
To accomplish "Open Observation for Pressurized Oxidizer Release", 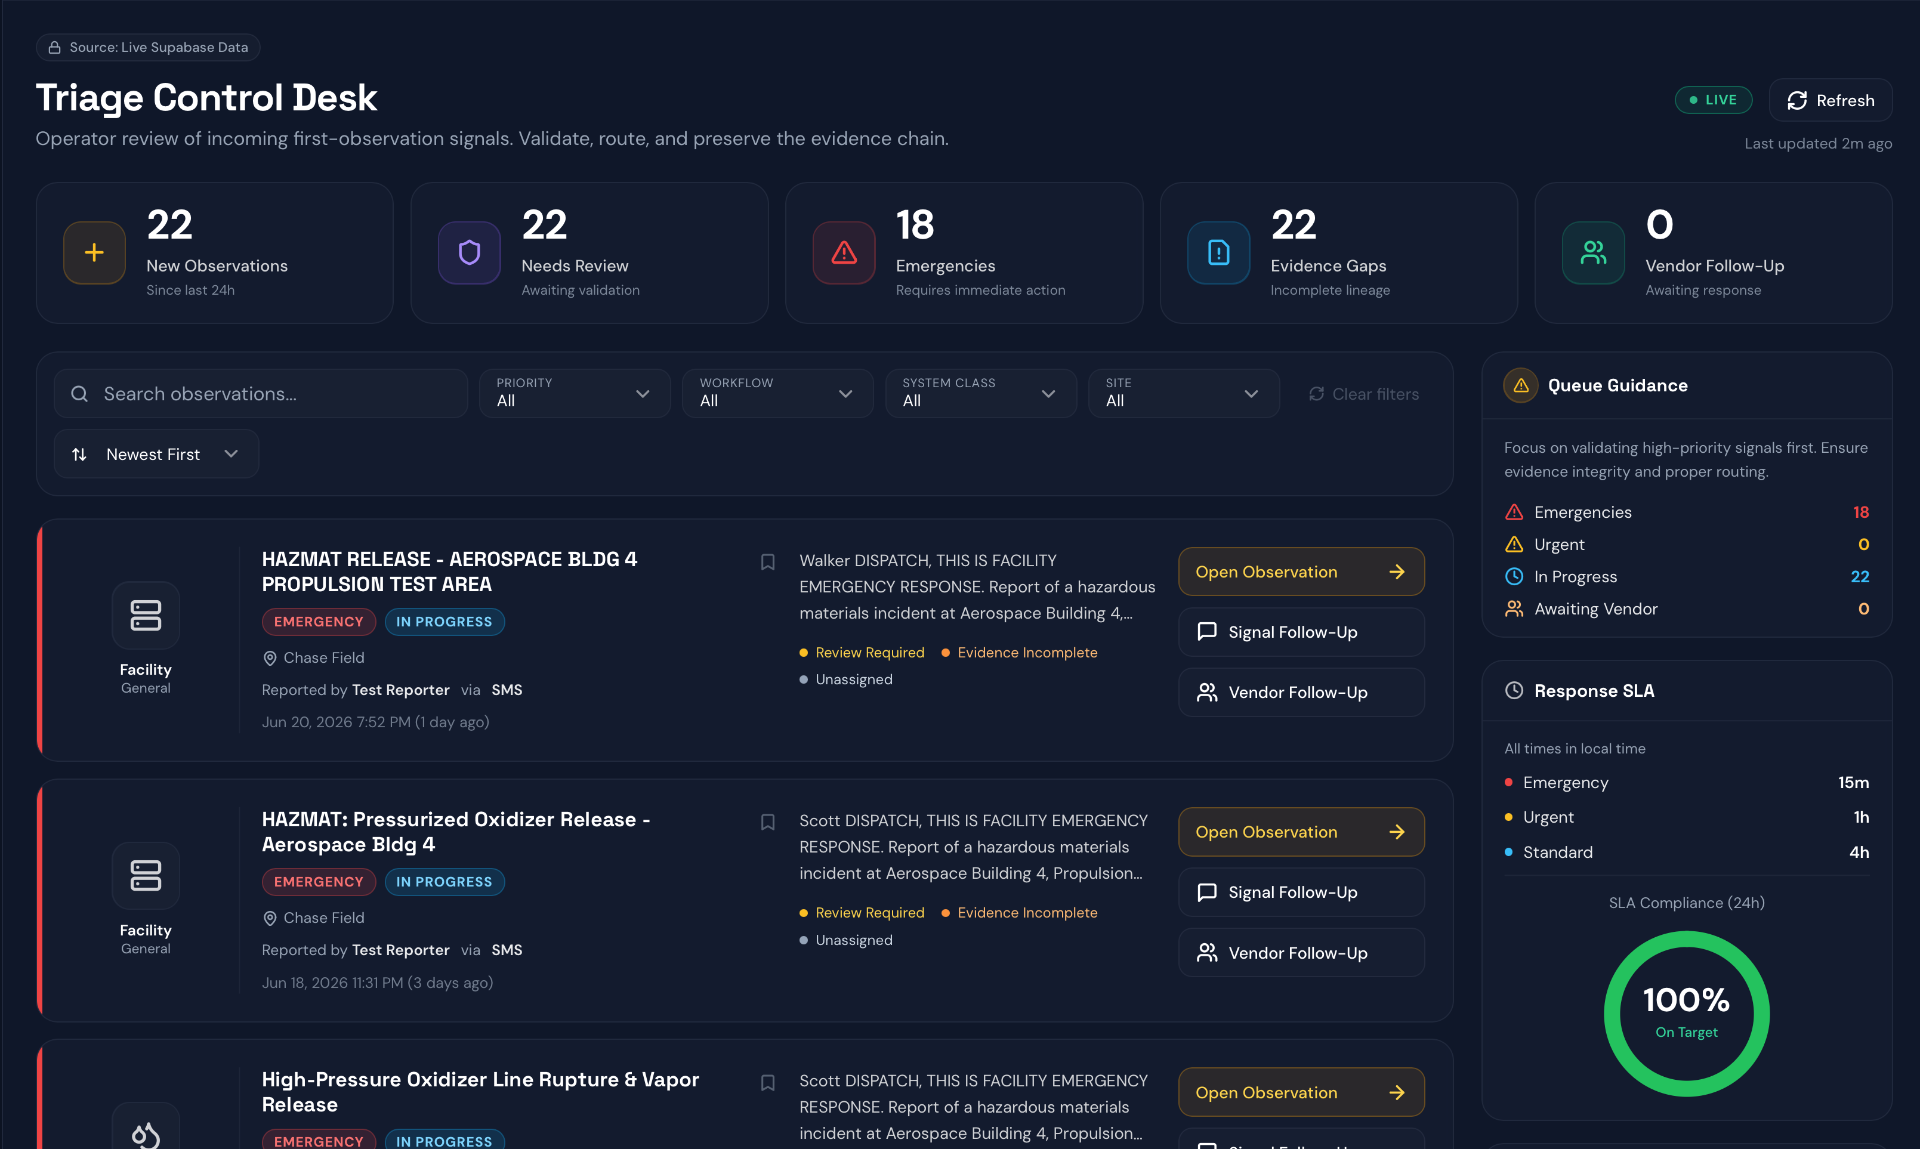I will [x=1301, y=832].
